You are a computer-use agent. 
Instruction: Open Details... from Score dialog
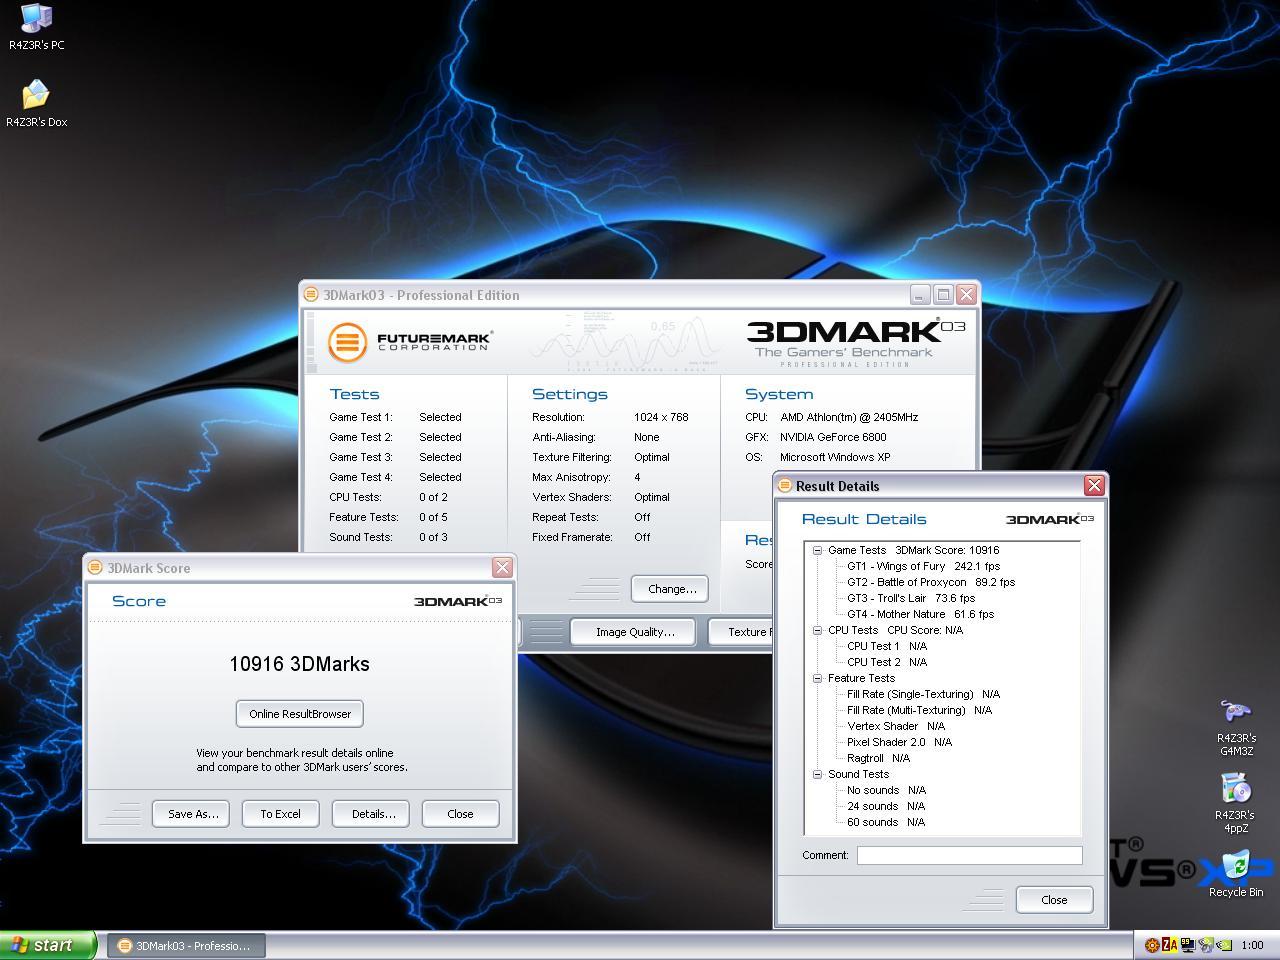point(372,814)
